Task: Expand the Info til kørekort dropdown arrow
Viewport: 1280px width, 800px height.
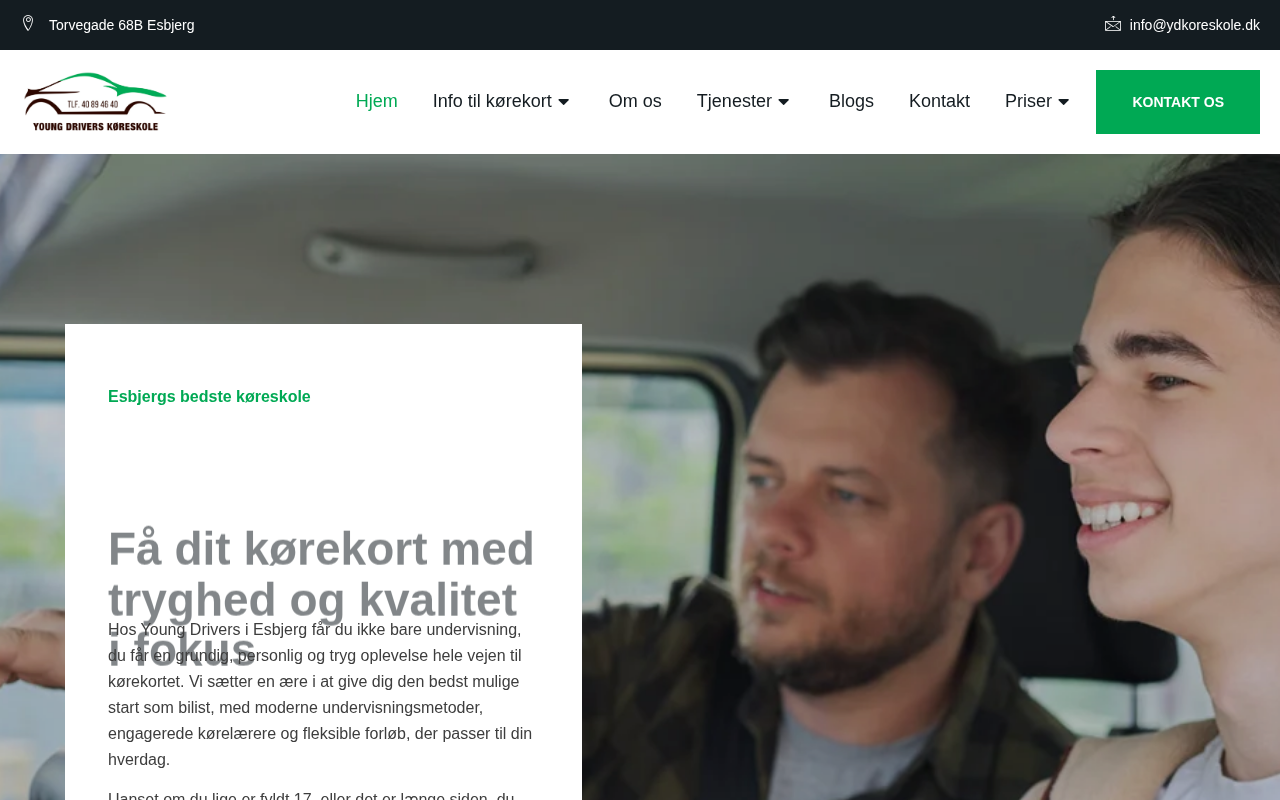Action: point(563,102)
